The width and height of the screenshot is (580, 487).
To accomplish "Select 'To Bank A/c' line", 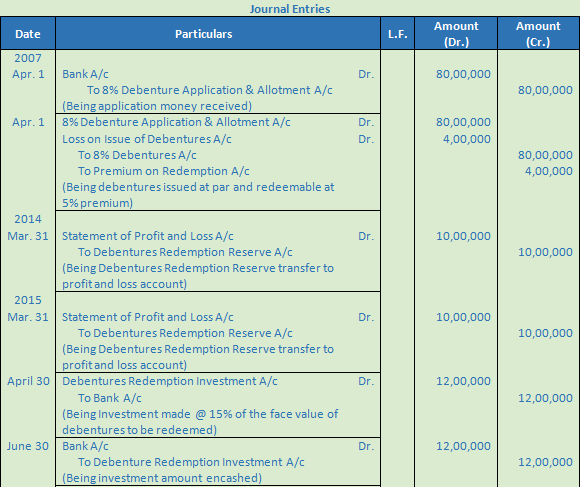I will coord(110,398).
